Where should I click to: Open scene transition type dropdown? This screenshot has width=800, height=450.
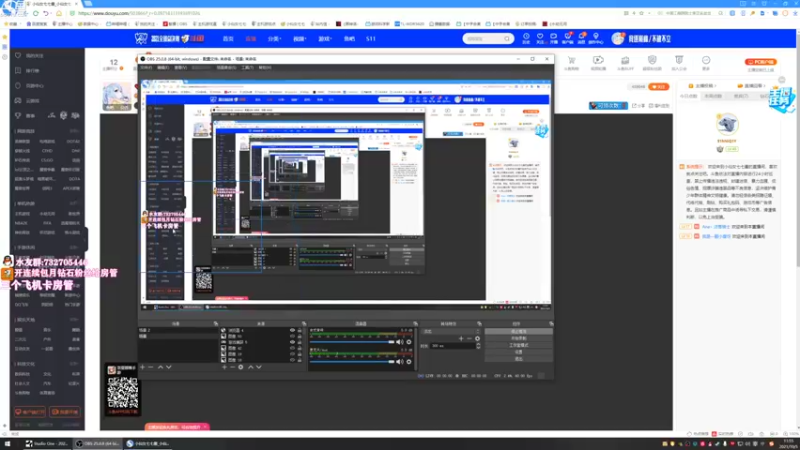451,331
